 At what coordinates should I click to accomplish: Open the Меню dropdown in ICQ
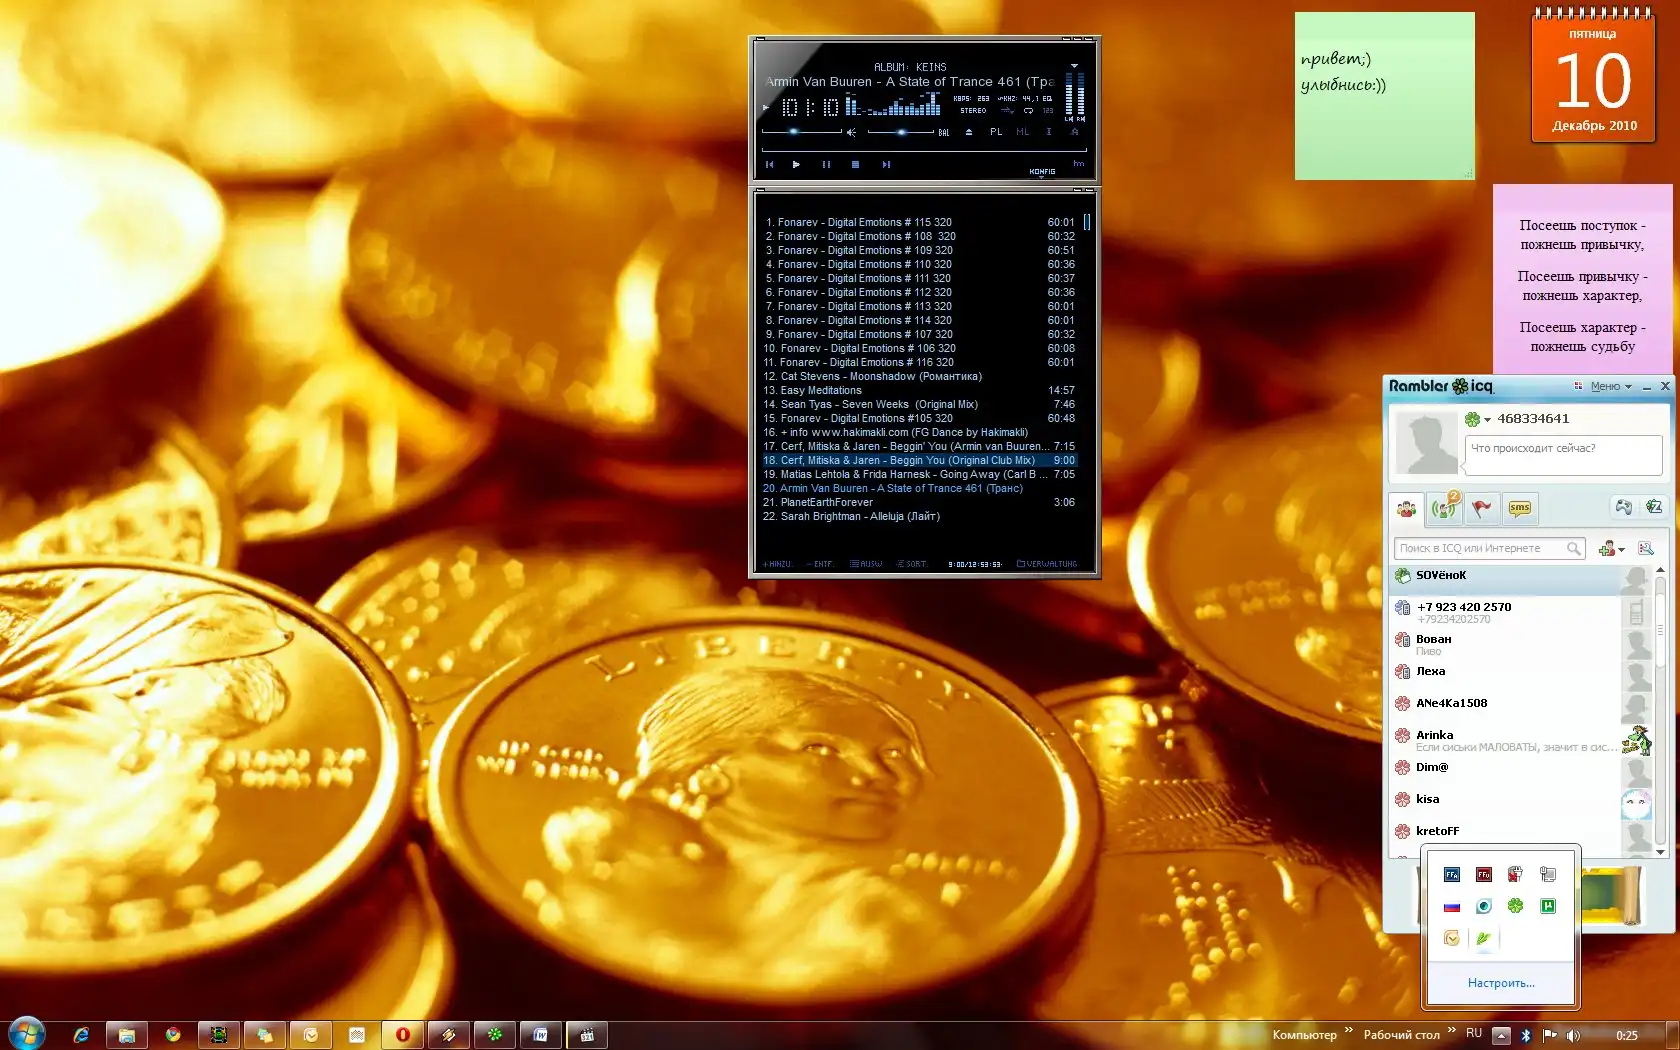coord(1609,386)
